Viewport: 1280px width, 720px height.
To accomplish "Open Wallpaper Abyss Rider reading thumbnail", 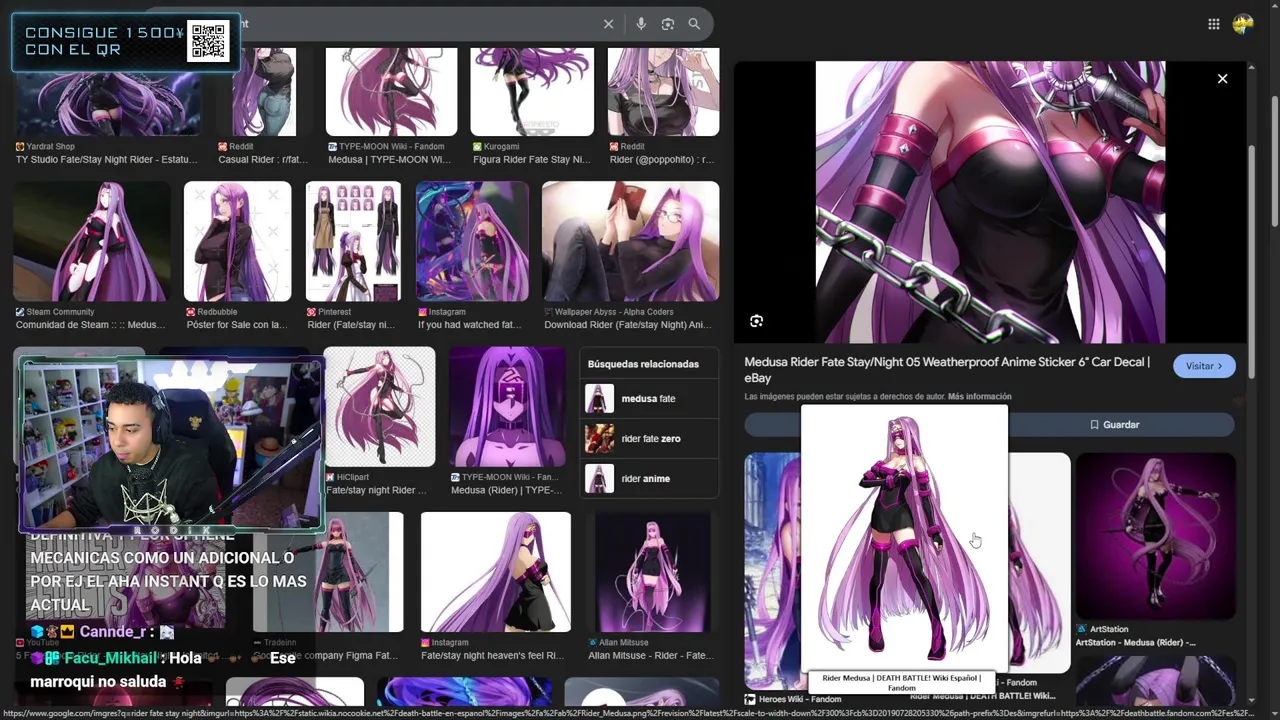I will click(x=630, y=241).
